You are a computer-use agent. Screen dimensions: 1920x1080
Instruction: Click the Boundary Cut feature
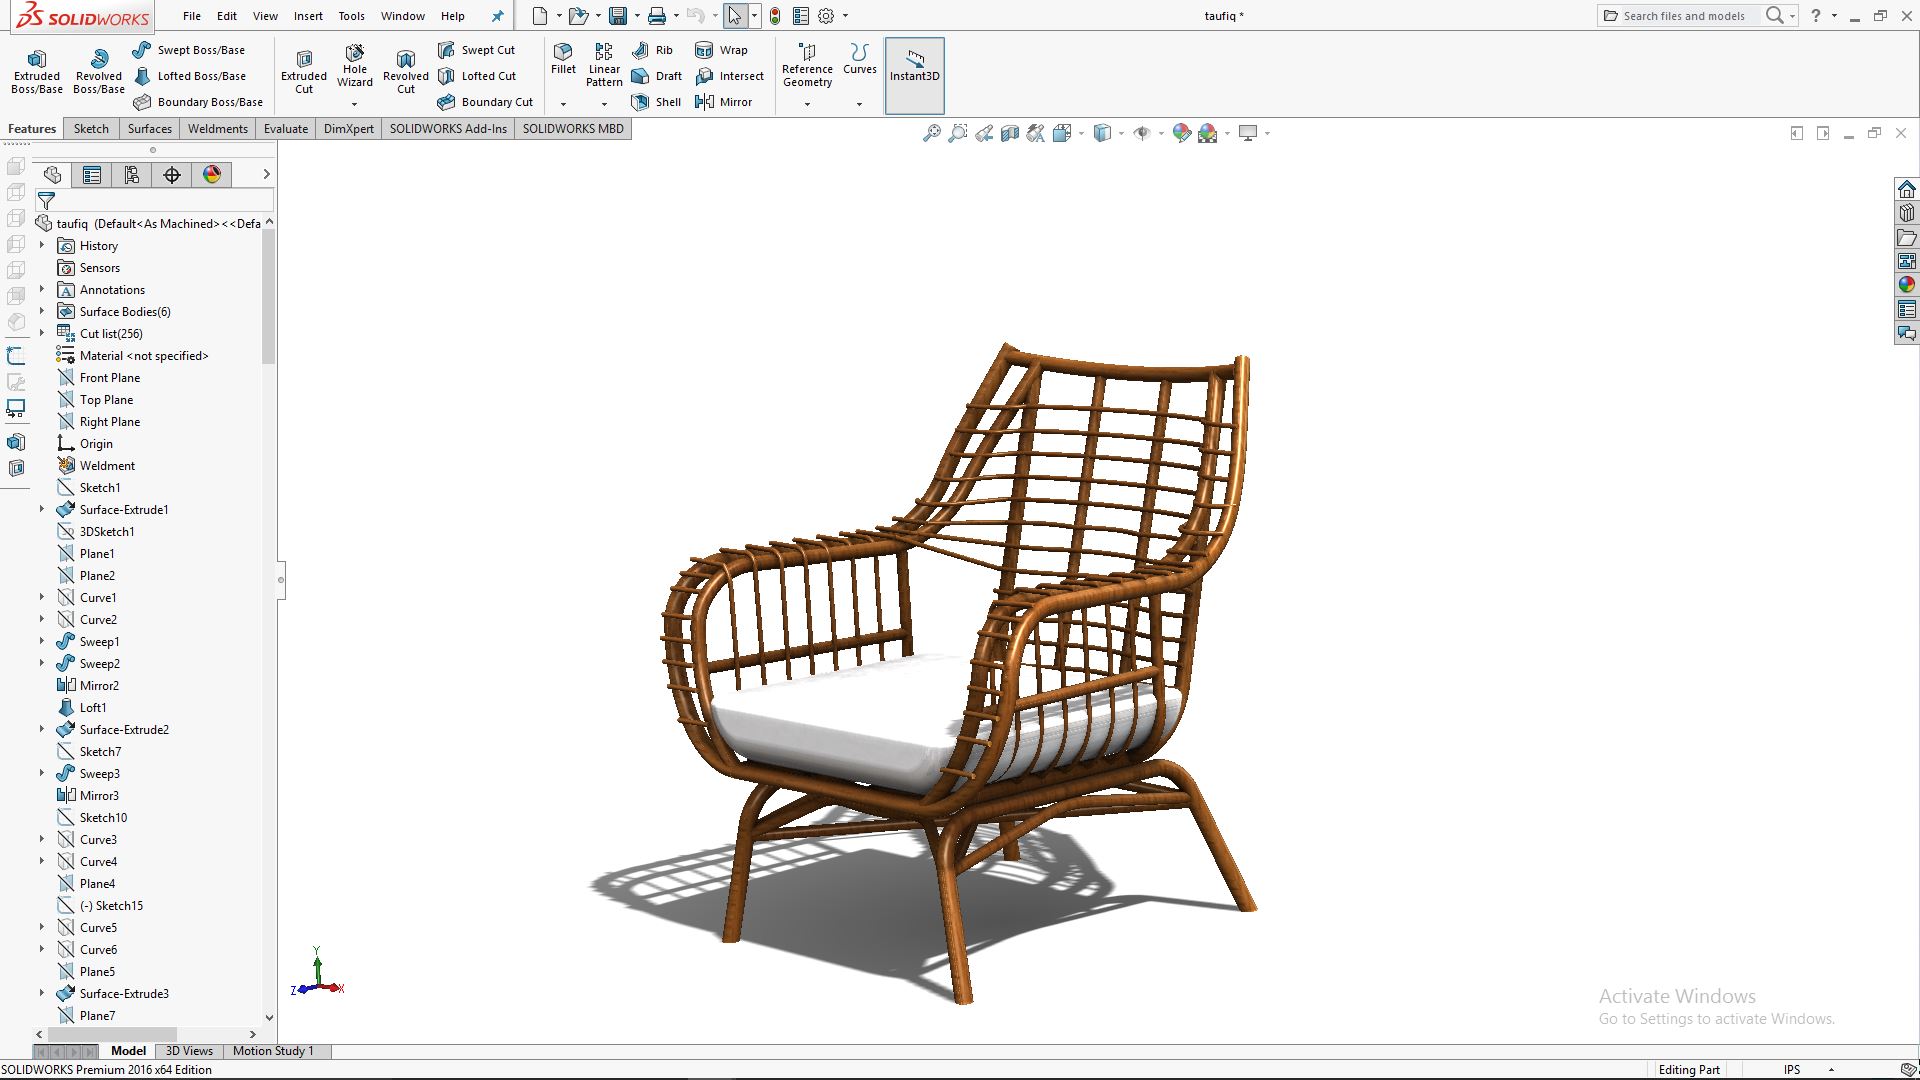pyautogui.click(x=485, y=102)
